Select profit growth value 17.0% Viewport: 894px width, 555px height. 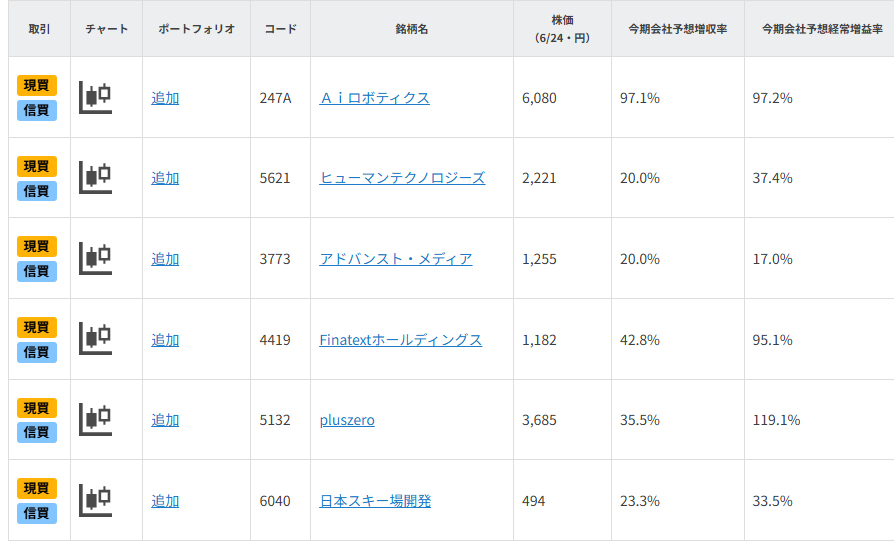(773, 259)
